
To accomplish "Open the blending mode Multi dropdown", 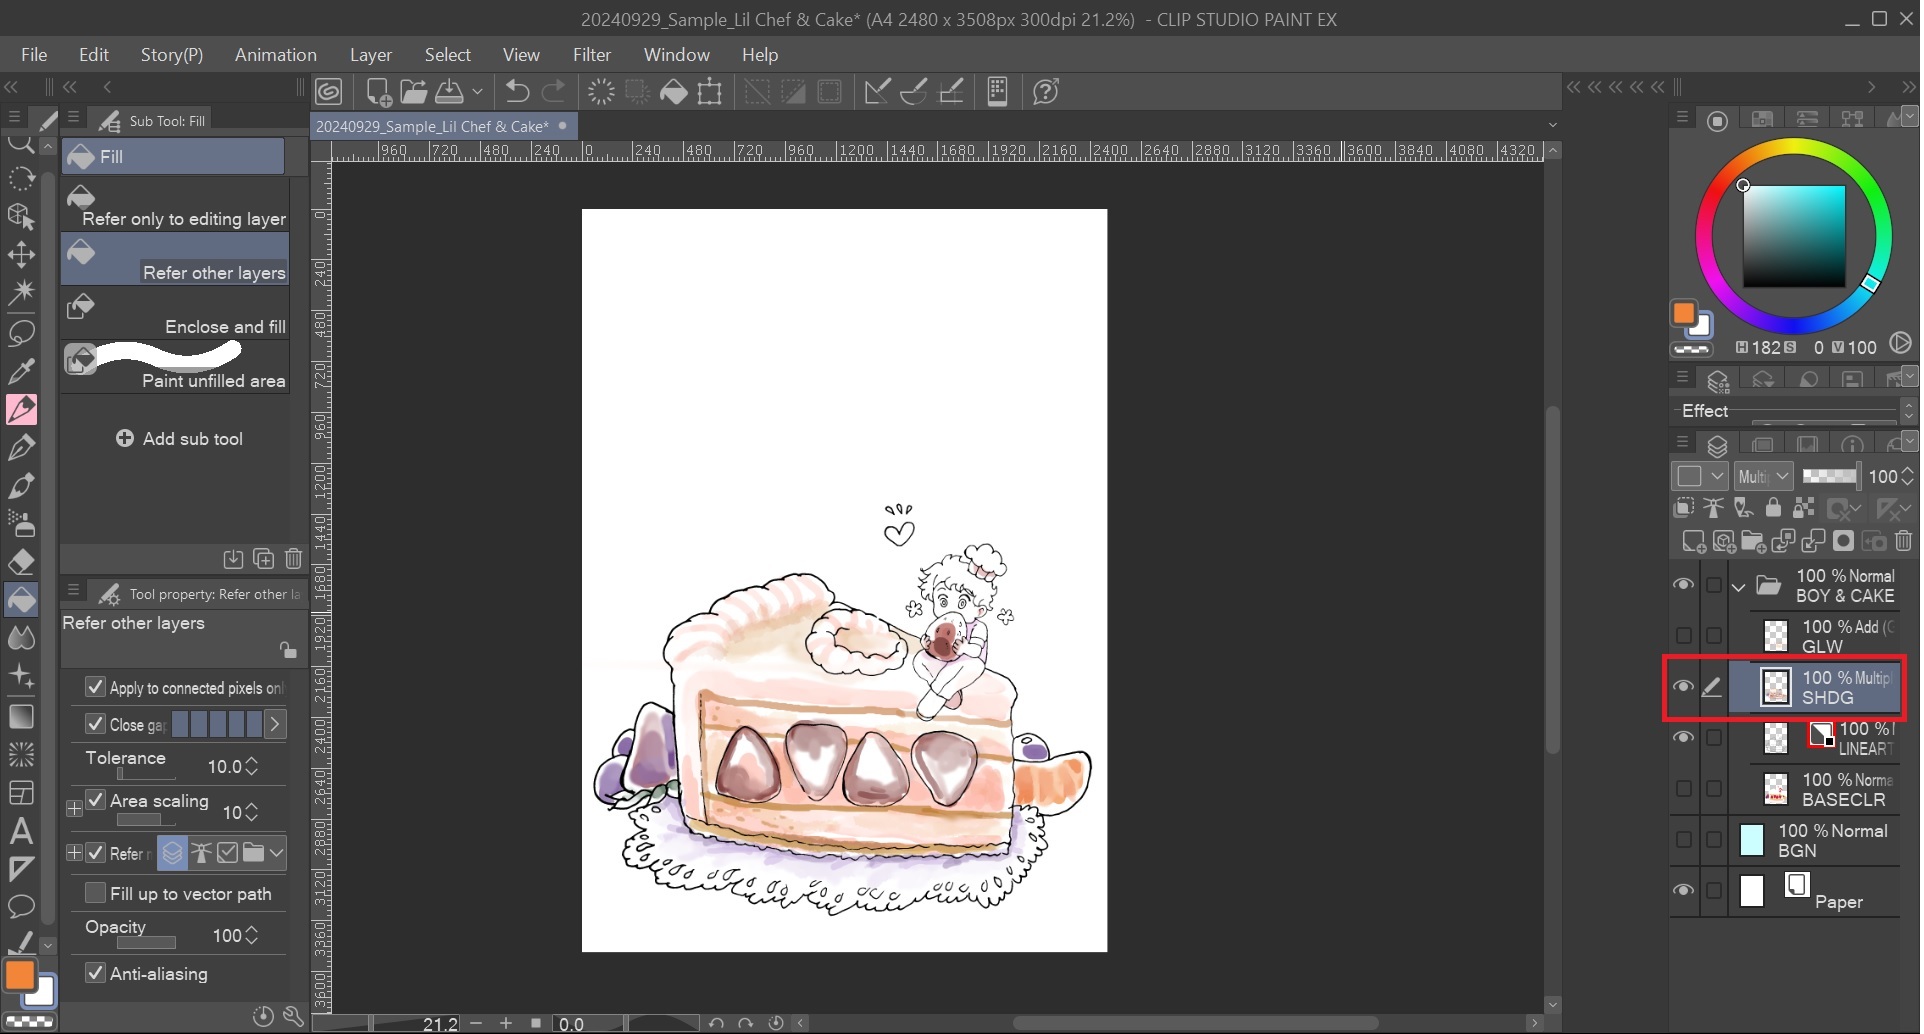I will (1763, 477).
